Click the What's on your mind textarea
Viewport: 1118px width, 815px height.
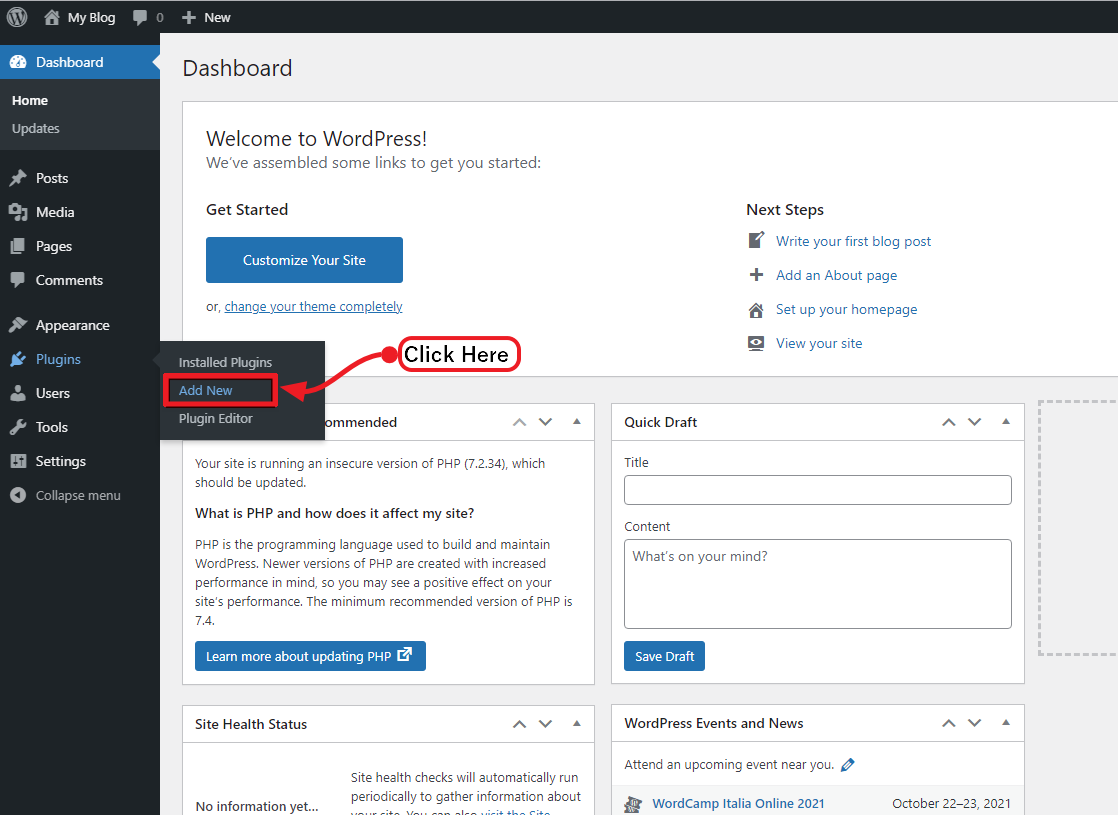point(818,584)
